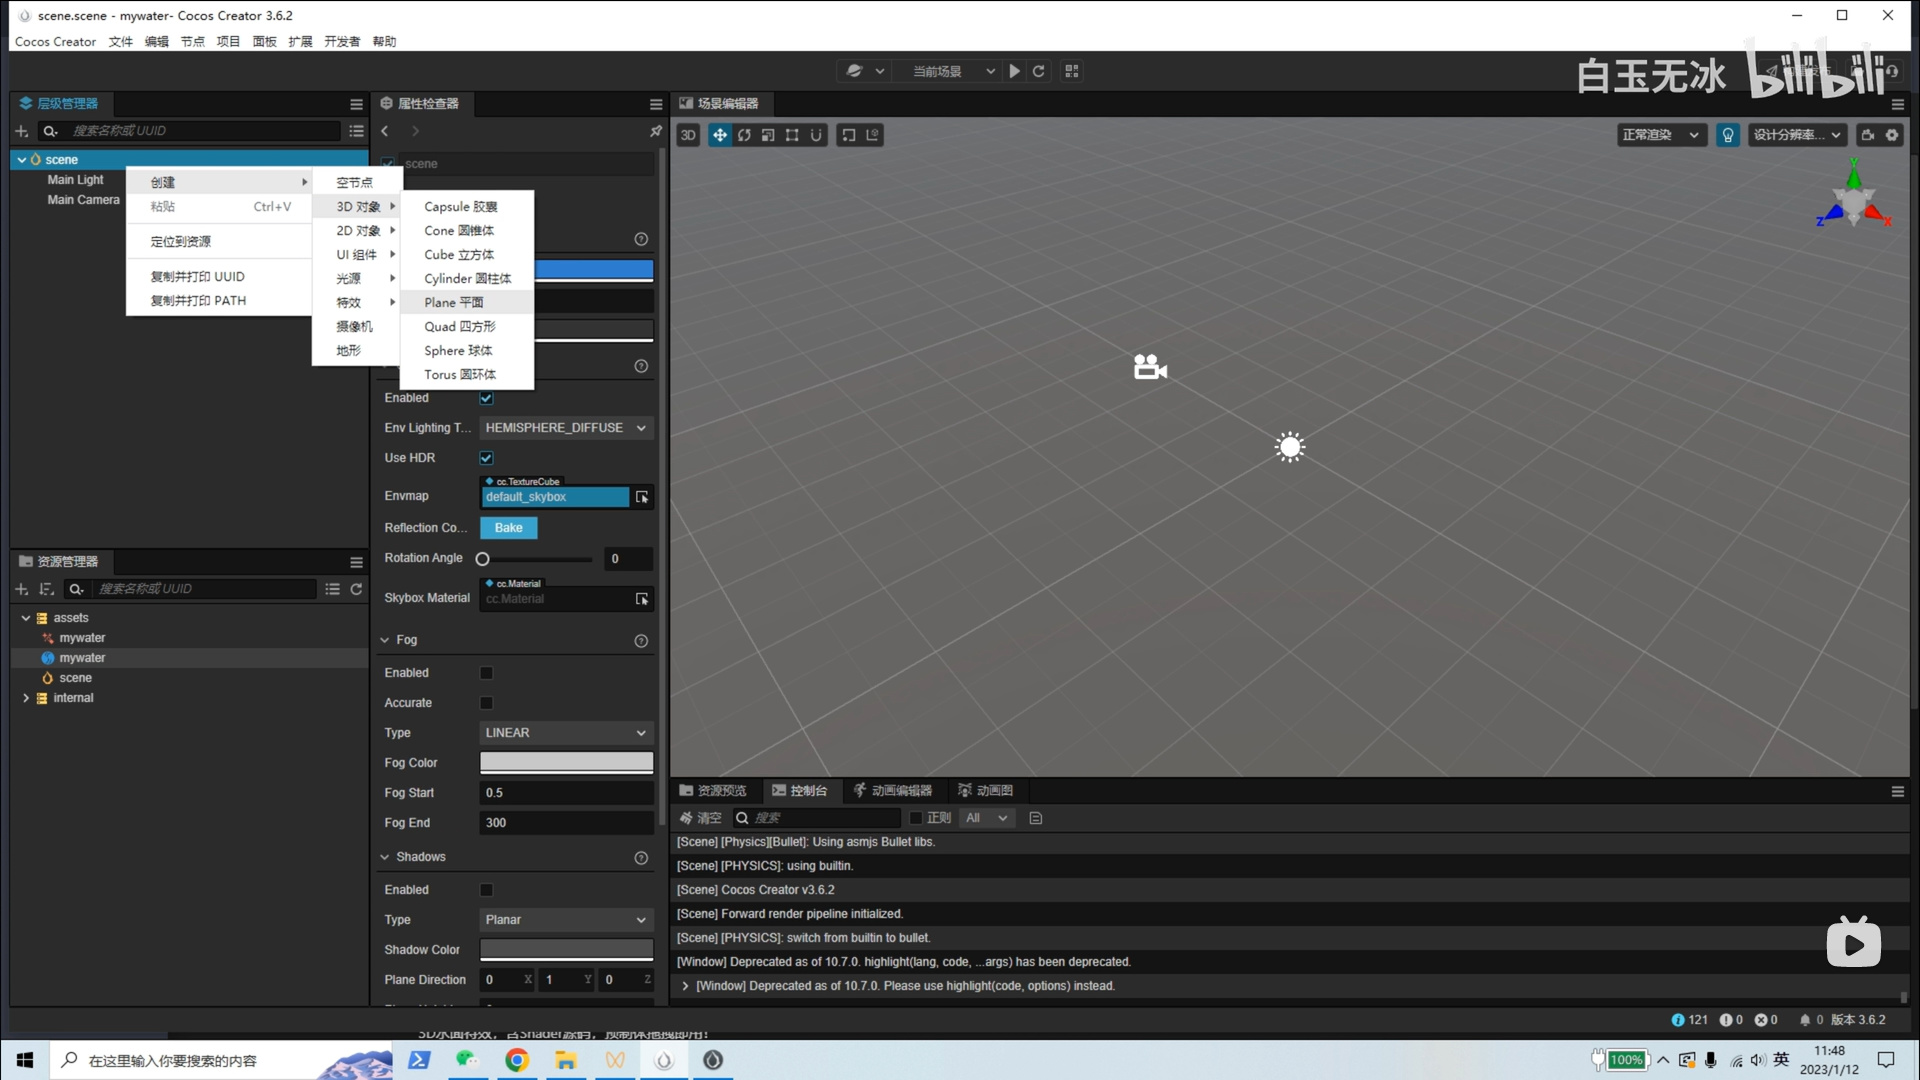Click the 清空 button to clear the console
The image size is (1920, 1080).
click(703, 818)
